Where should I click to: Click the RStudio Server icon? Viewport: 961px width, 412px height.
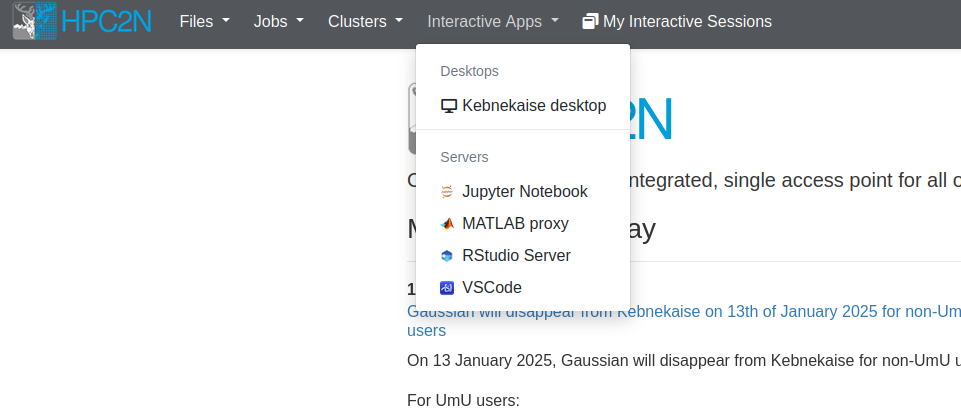(447, 256)
